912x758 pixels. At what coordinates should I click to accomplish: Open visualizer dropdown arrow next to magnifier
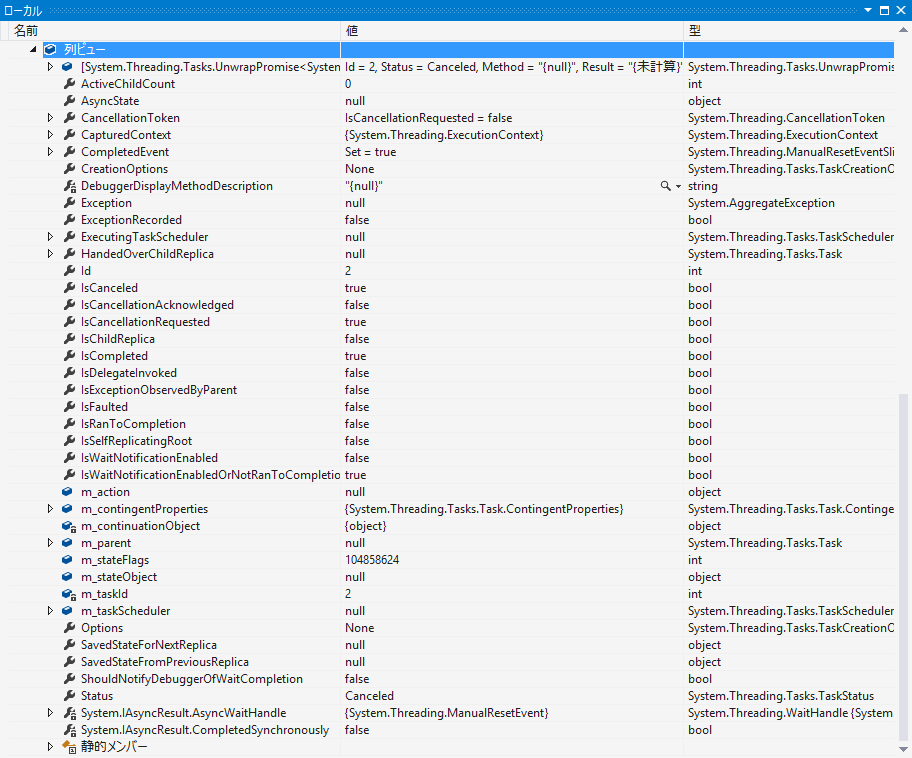pyautogui.click(x=678, y=187)
